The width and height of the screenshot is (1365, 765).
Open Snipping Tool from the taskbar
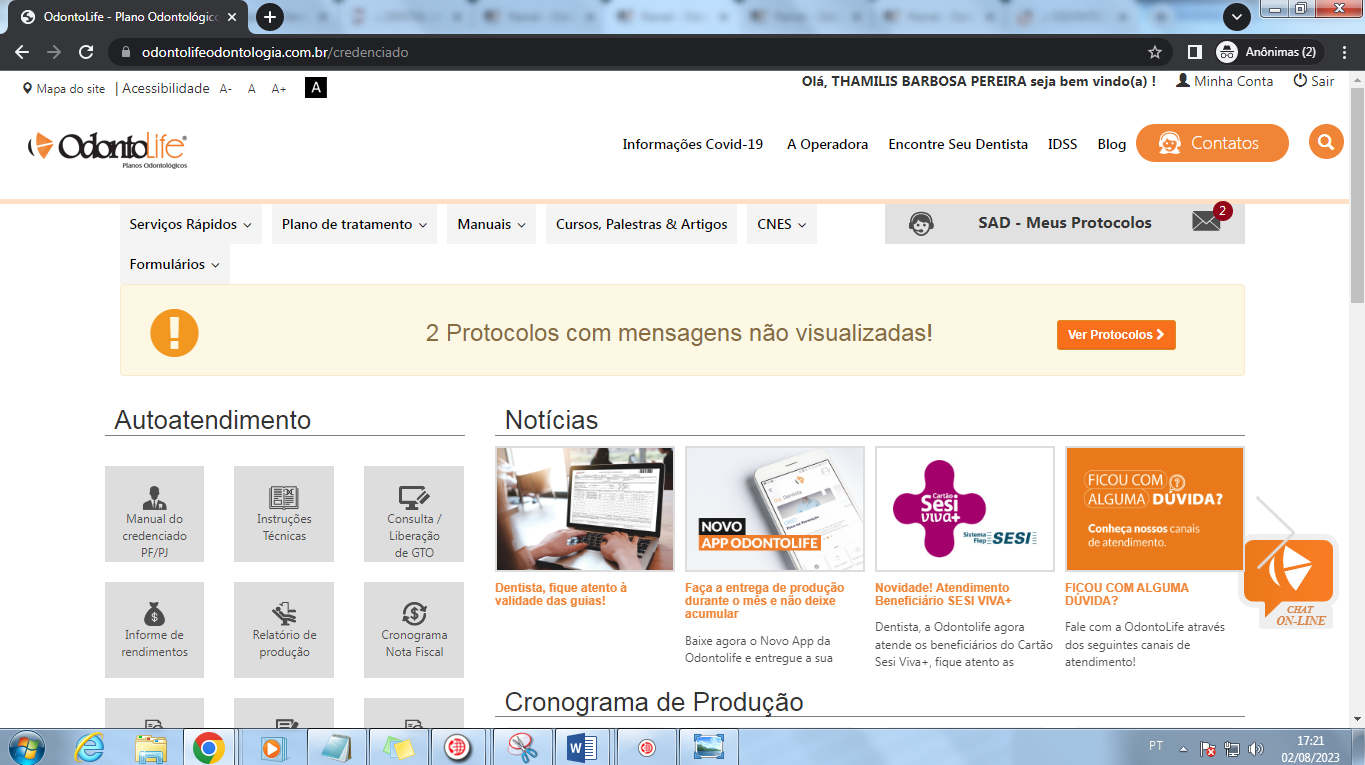pyautogui.click(x=522, y=746)
